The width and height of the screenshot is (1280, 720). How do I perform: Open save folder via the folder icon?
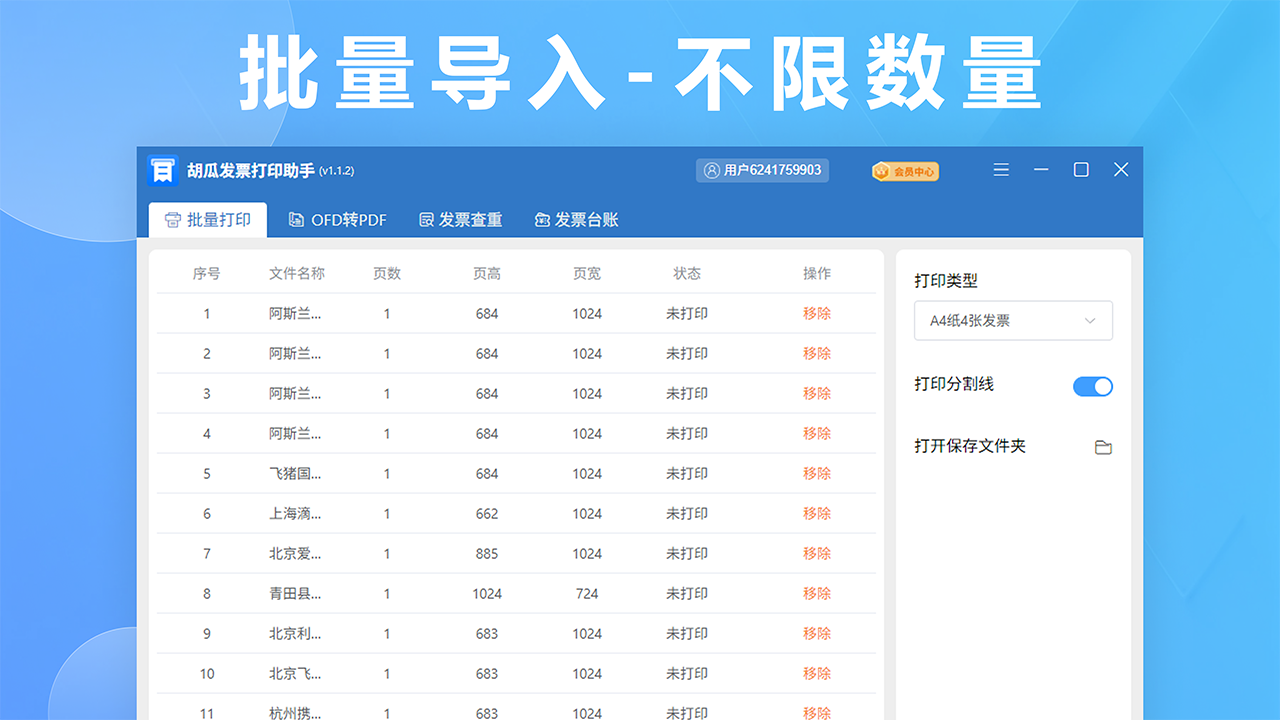(x=1103, y=447)
